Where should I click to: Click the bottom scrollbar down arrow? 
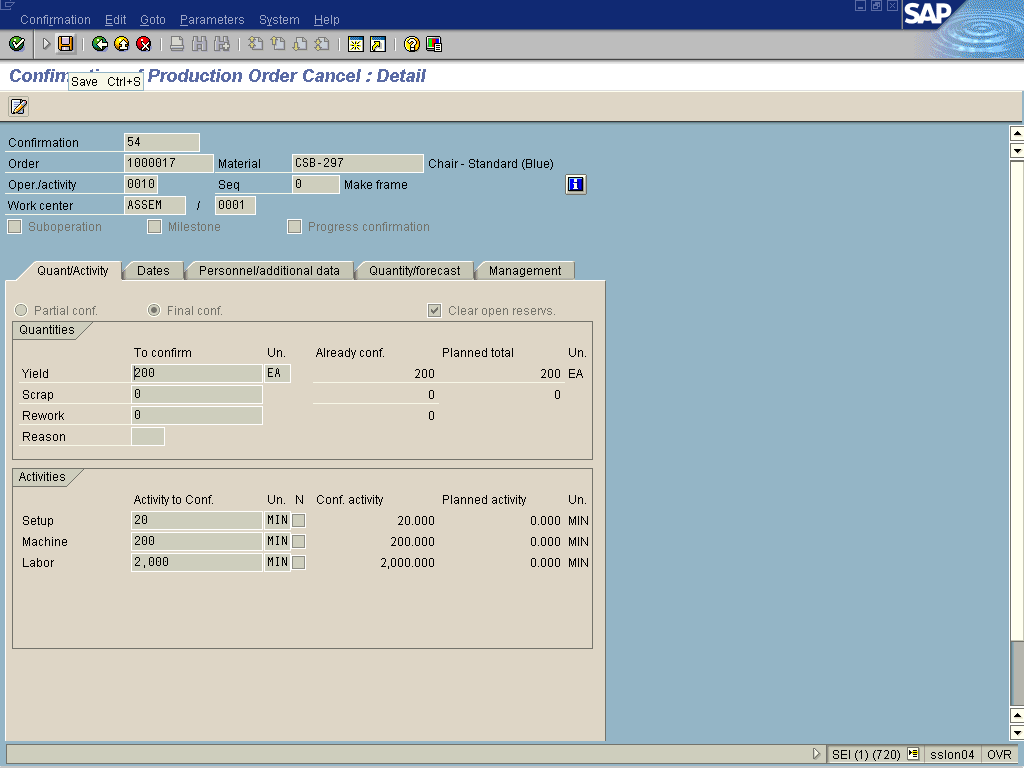[1017, 733]
